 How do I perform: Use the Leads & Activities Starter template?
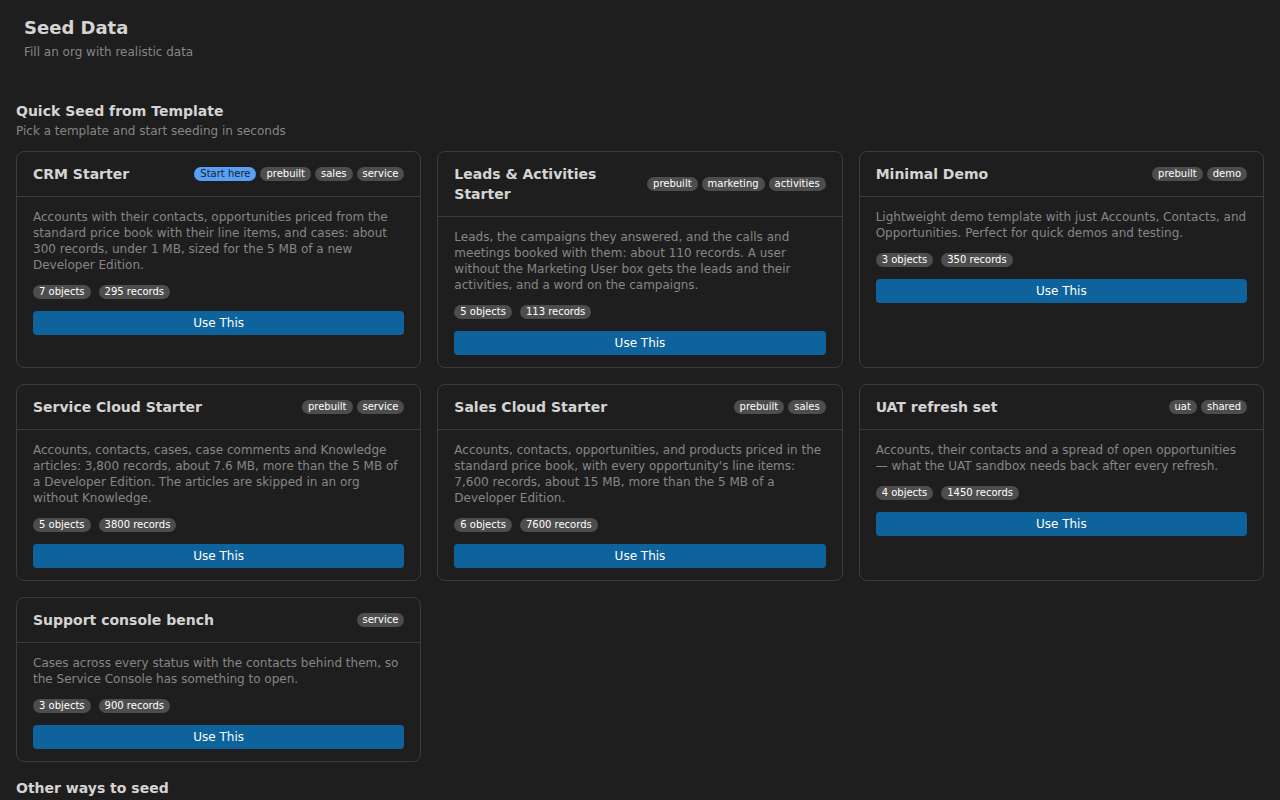coord(640,343)
